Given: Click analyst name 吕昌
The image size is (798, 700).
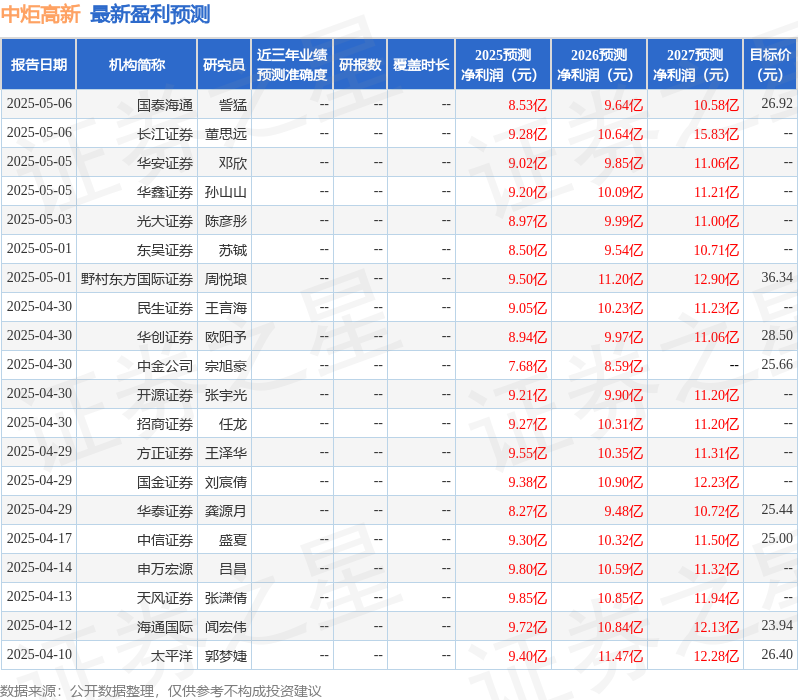Looking at the screenshot, I should (x=233, y=569).
